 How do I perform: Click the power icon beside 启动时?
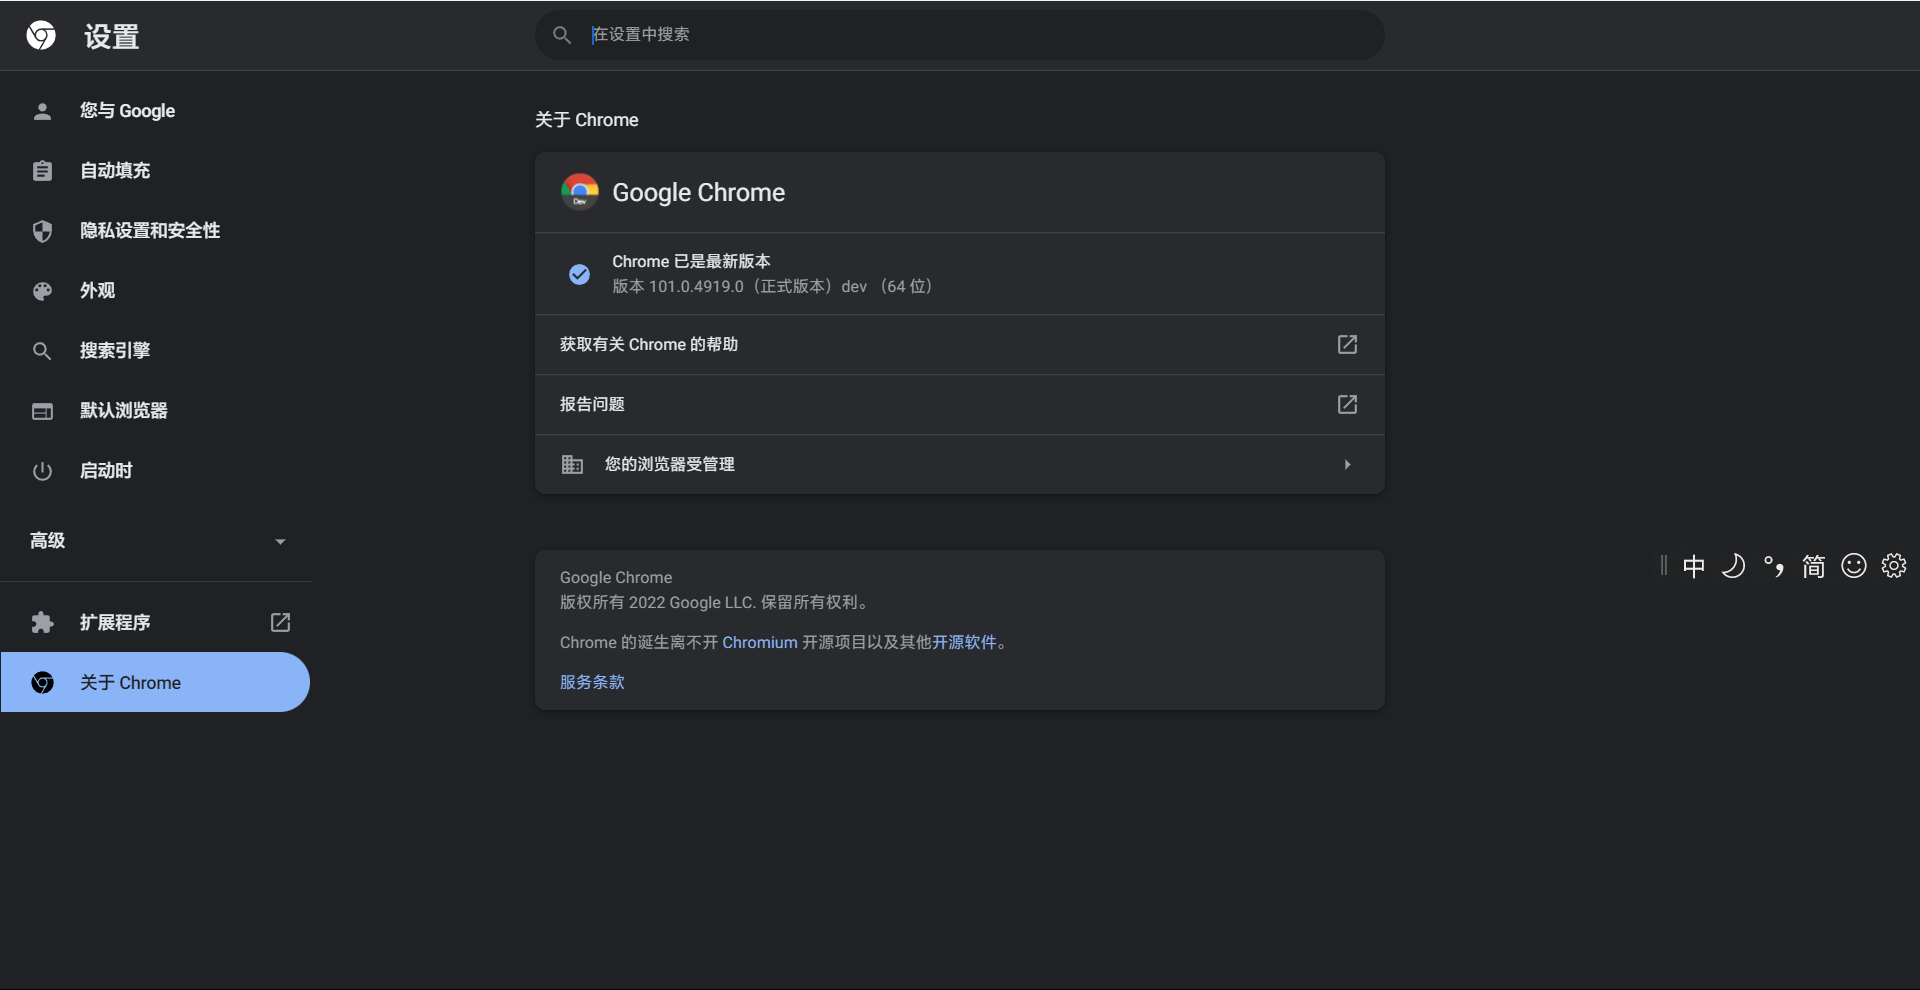42,471
